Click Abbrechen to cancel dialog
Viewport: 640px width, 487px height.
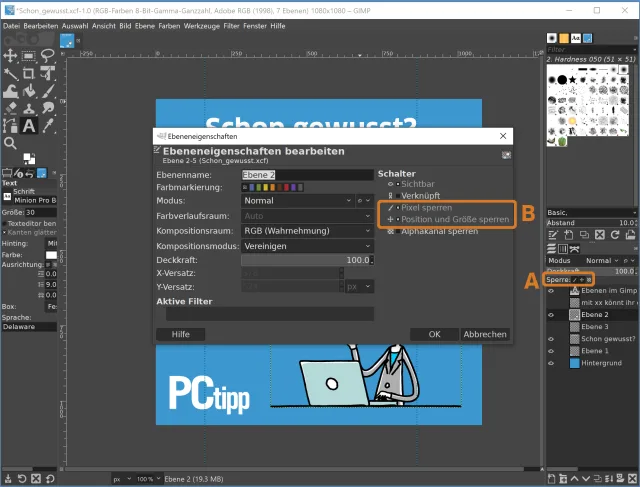click(x=485, y=334)
